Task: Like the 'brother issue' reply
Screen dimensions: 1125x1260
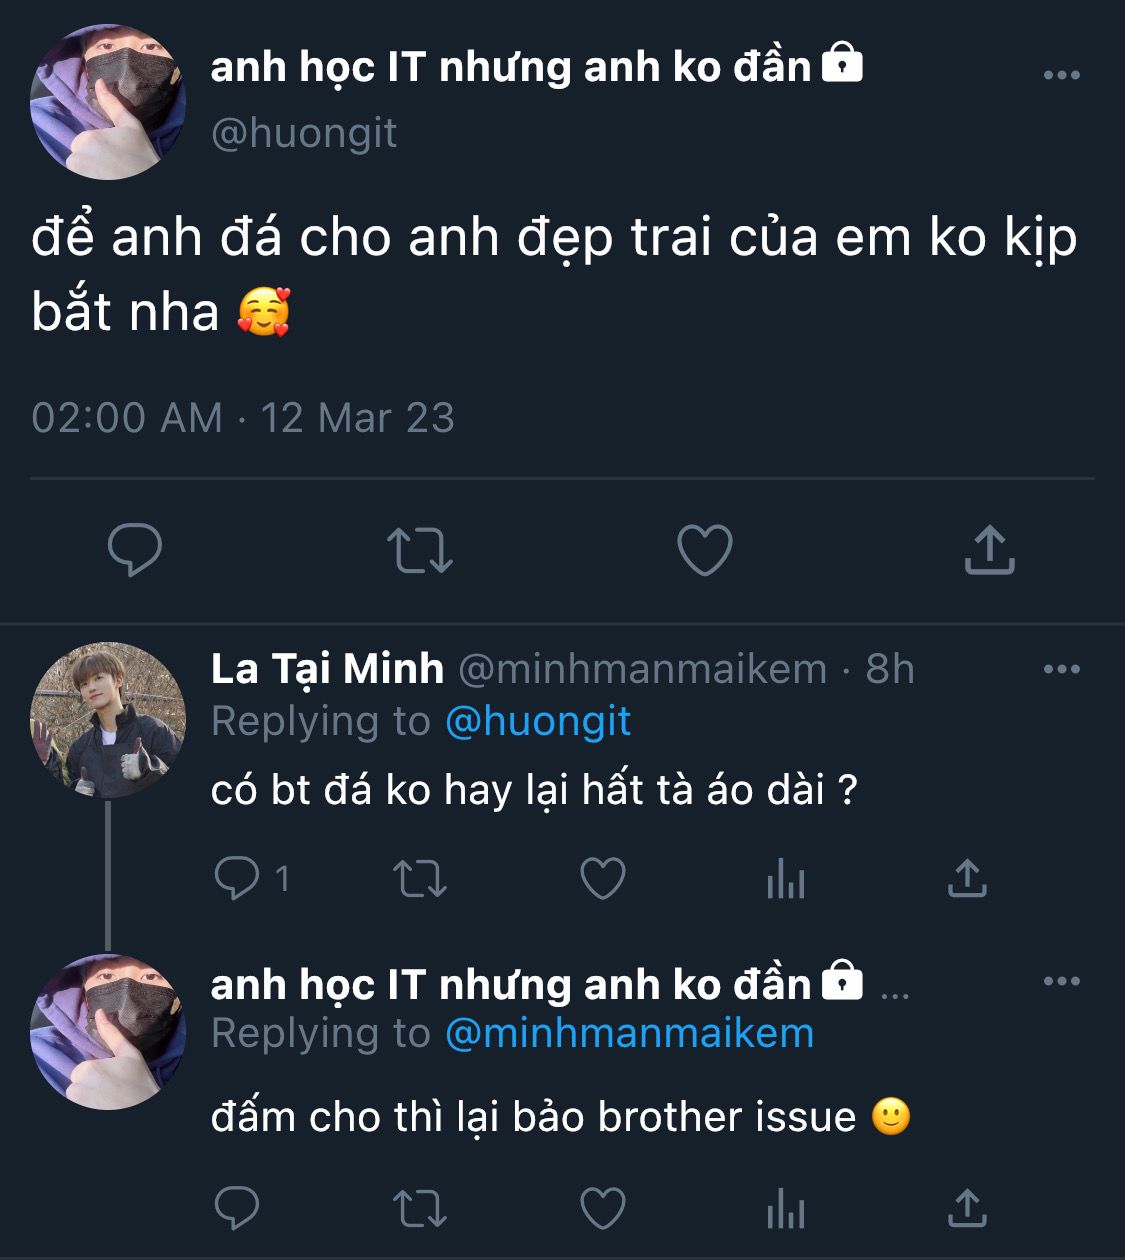Action: 603,1208
